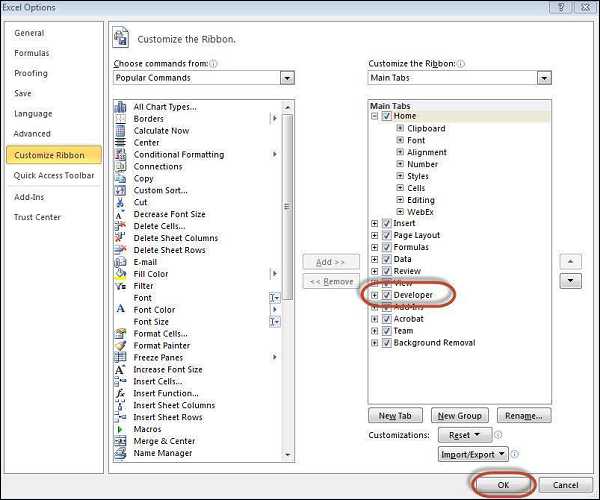Image resolution: width=600 pixels, height=500 pixels.
Task: Click the Merge & Center icon
Action: tap(120, 441)
